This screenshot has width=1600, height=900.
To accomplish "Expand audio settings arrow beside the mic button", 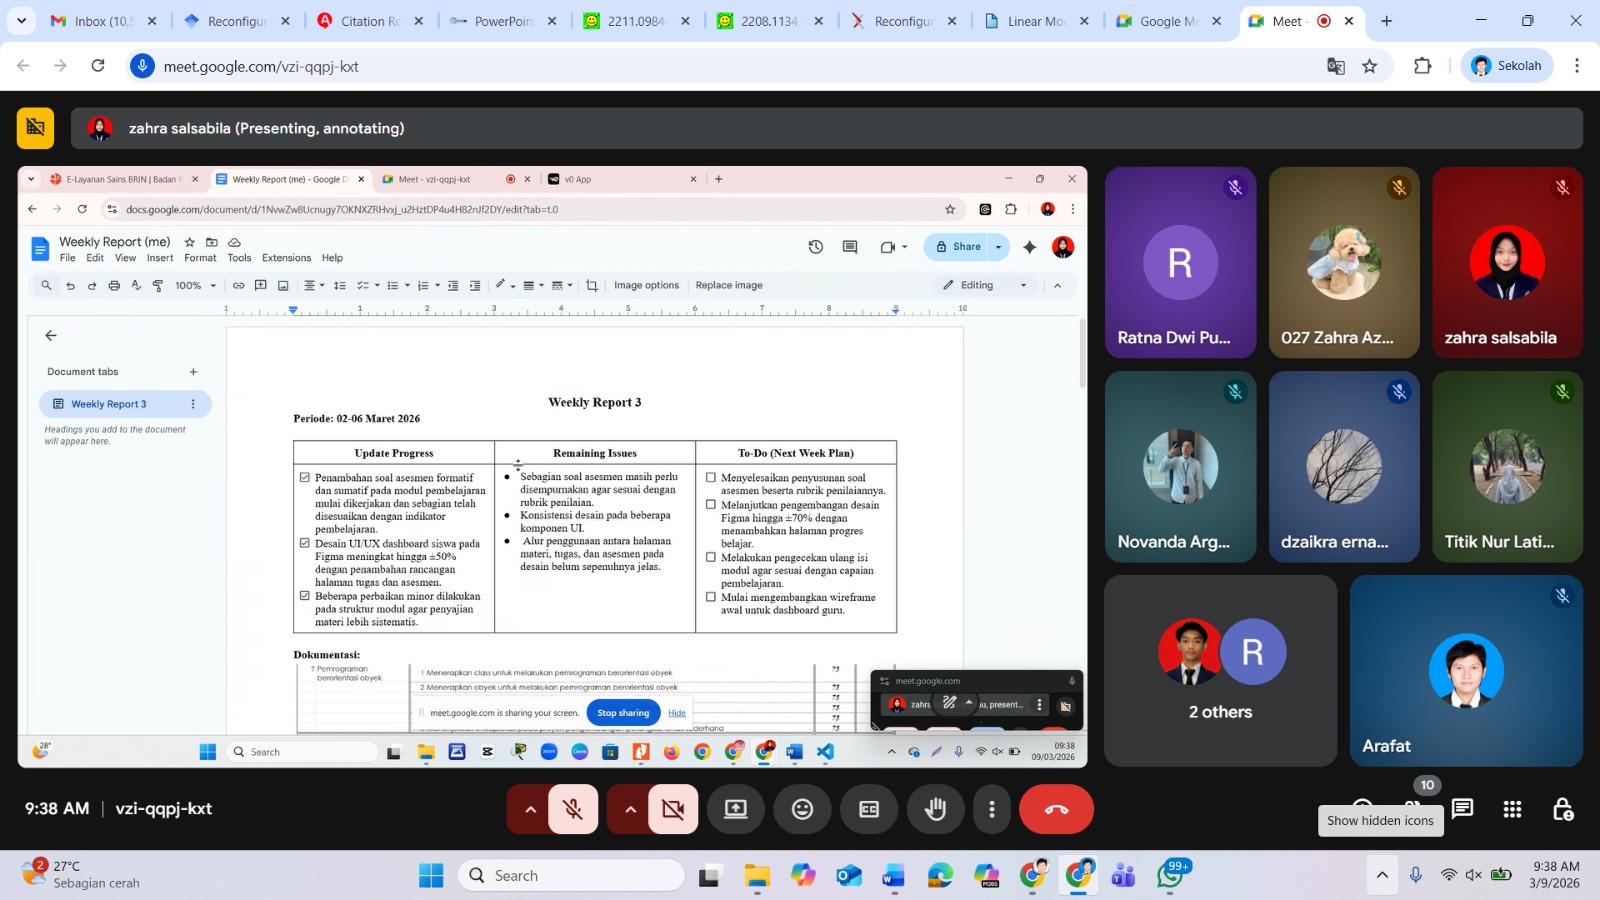I will [529, 809].
